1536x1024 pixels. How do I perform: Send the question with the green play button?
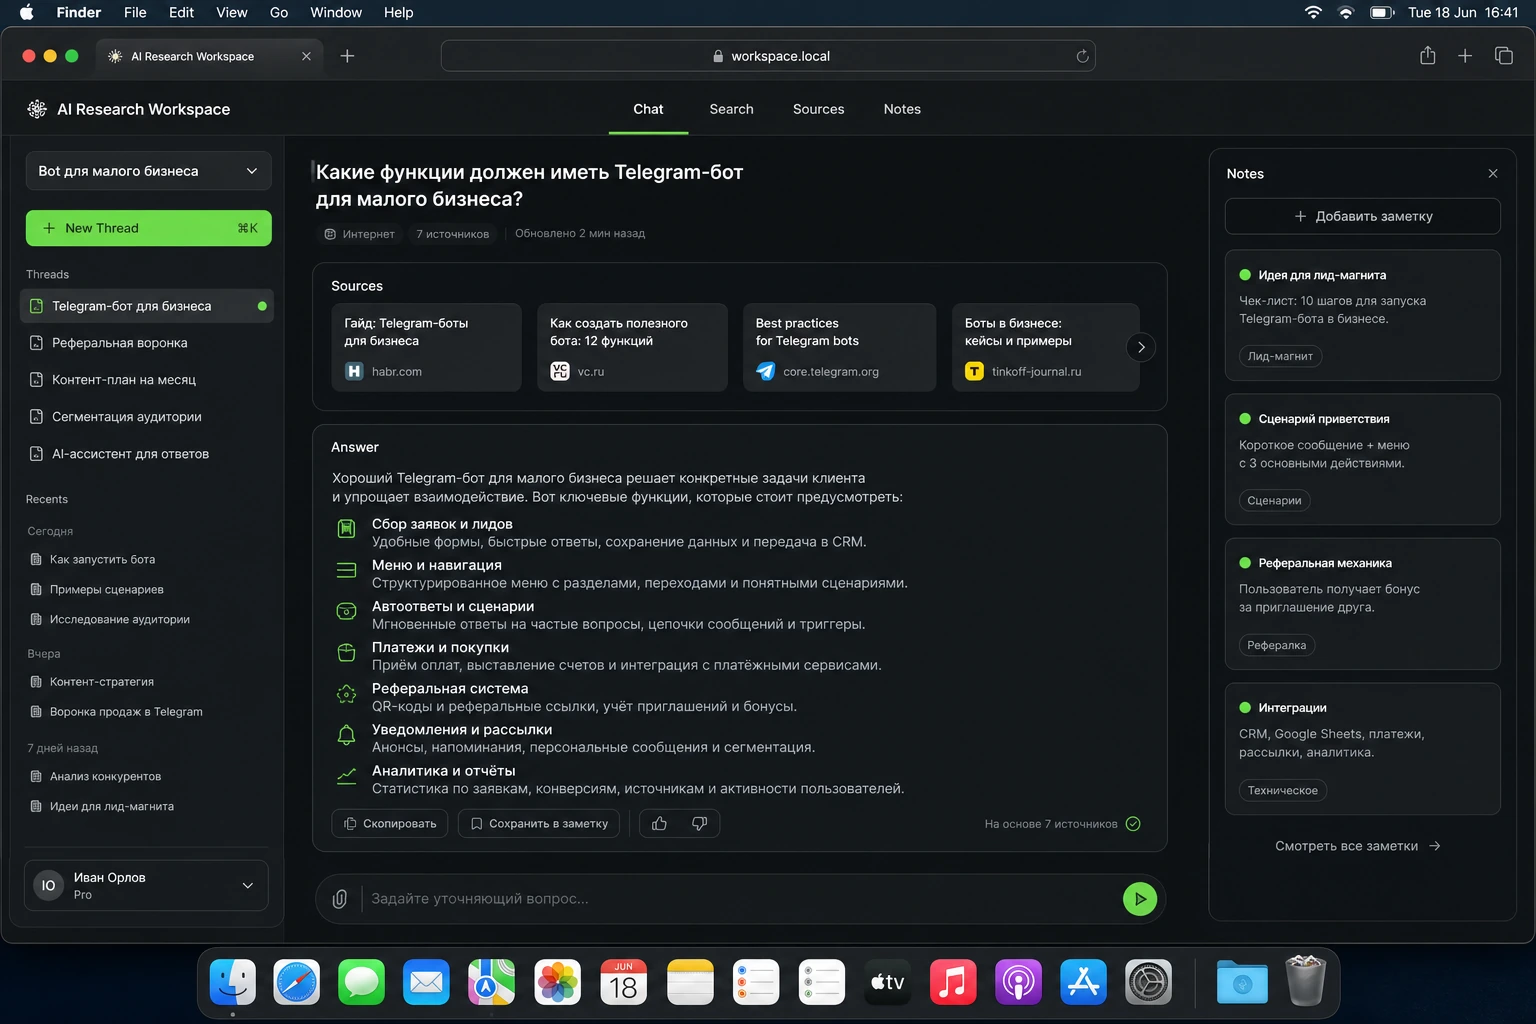[x=1140, y=899]
